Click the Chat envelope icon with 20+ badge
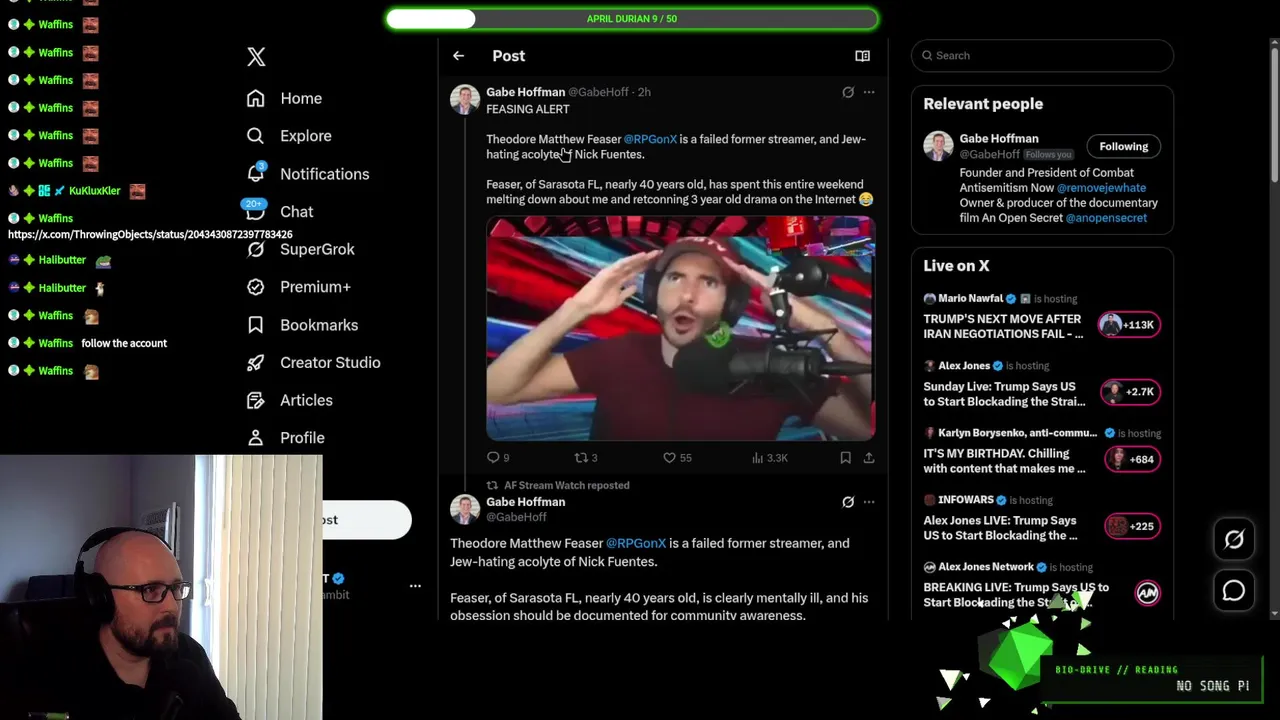The width and height of the screenshot is (1280, 720). pyautogui.click(x=256, y=210)
